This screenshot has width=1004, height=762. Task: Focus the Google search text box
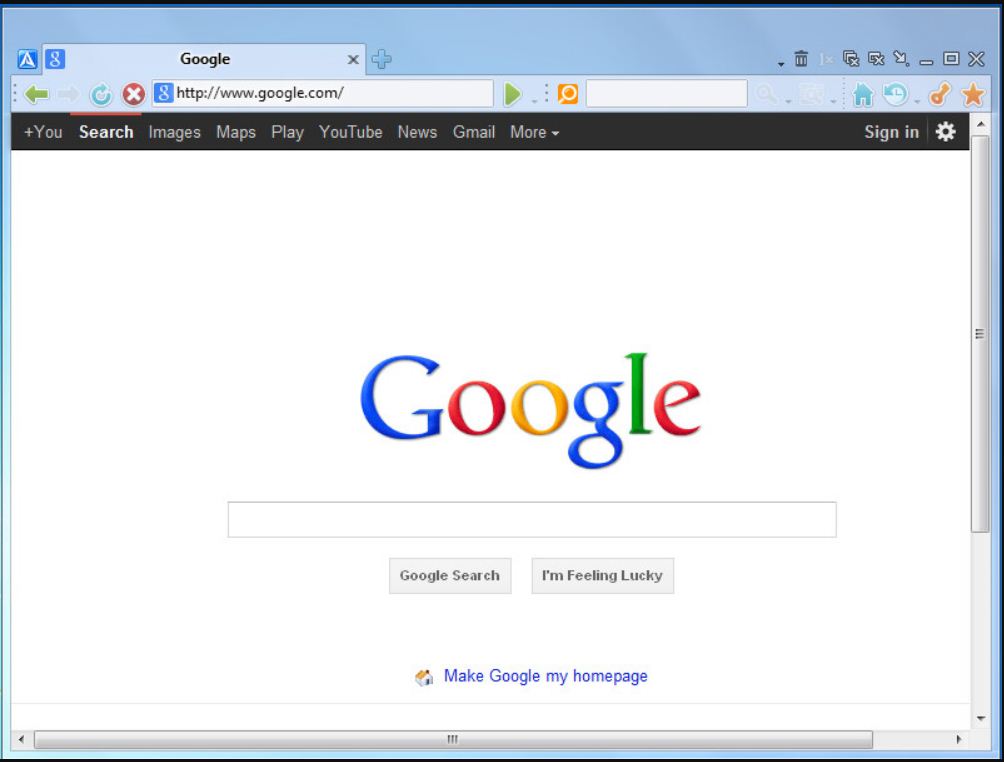[x=531, y=520]
